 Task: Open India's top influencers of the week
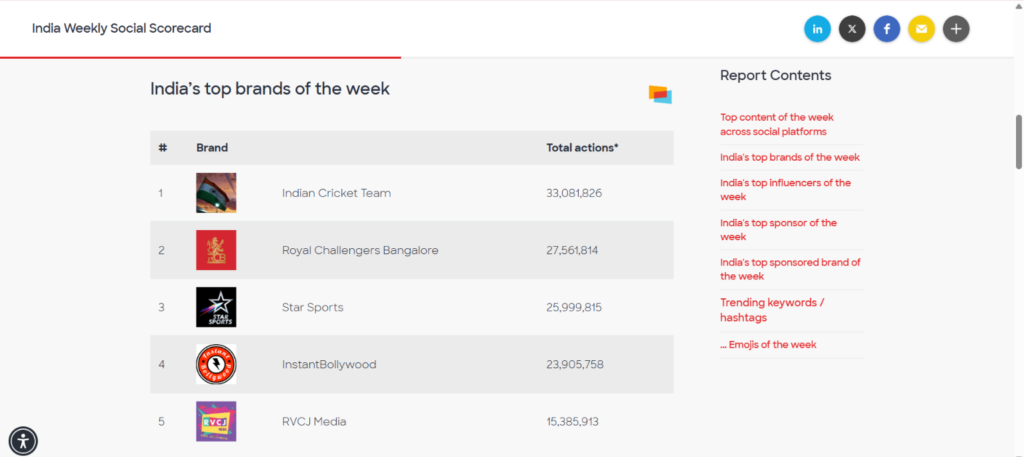[786, 189]
